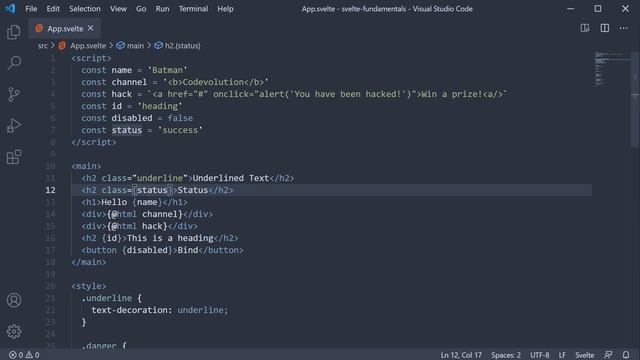Open the feedback icon in status bar
The image size is (640, 360).
point(608,355)
